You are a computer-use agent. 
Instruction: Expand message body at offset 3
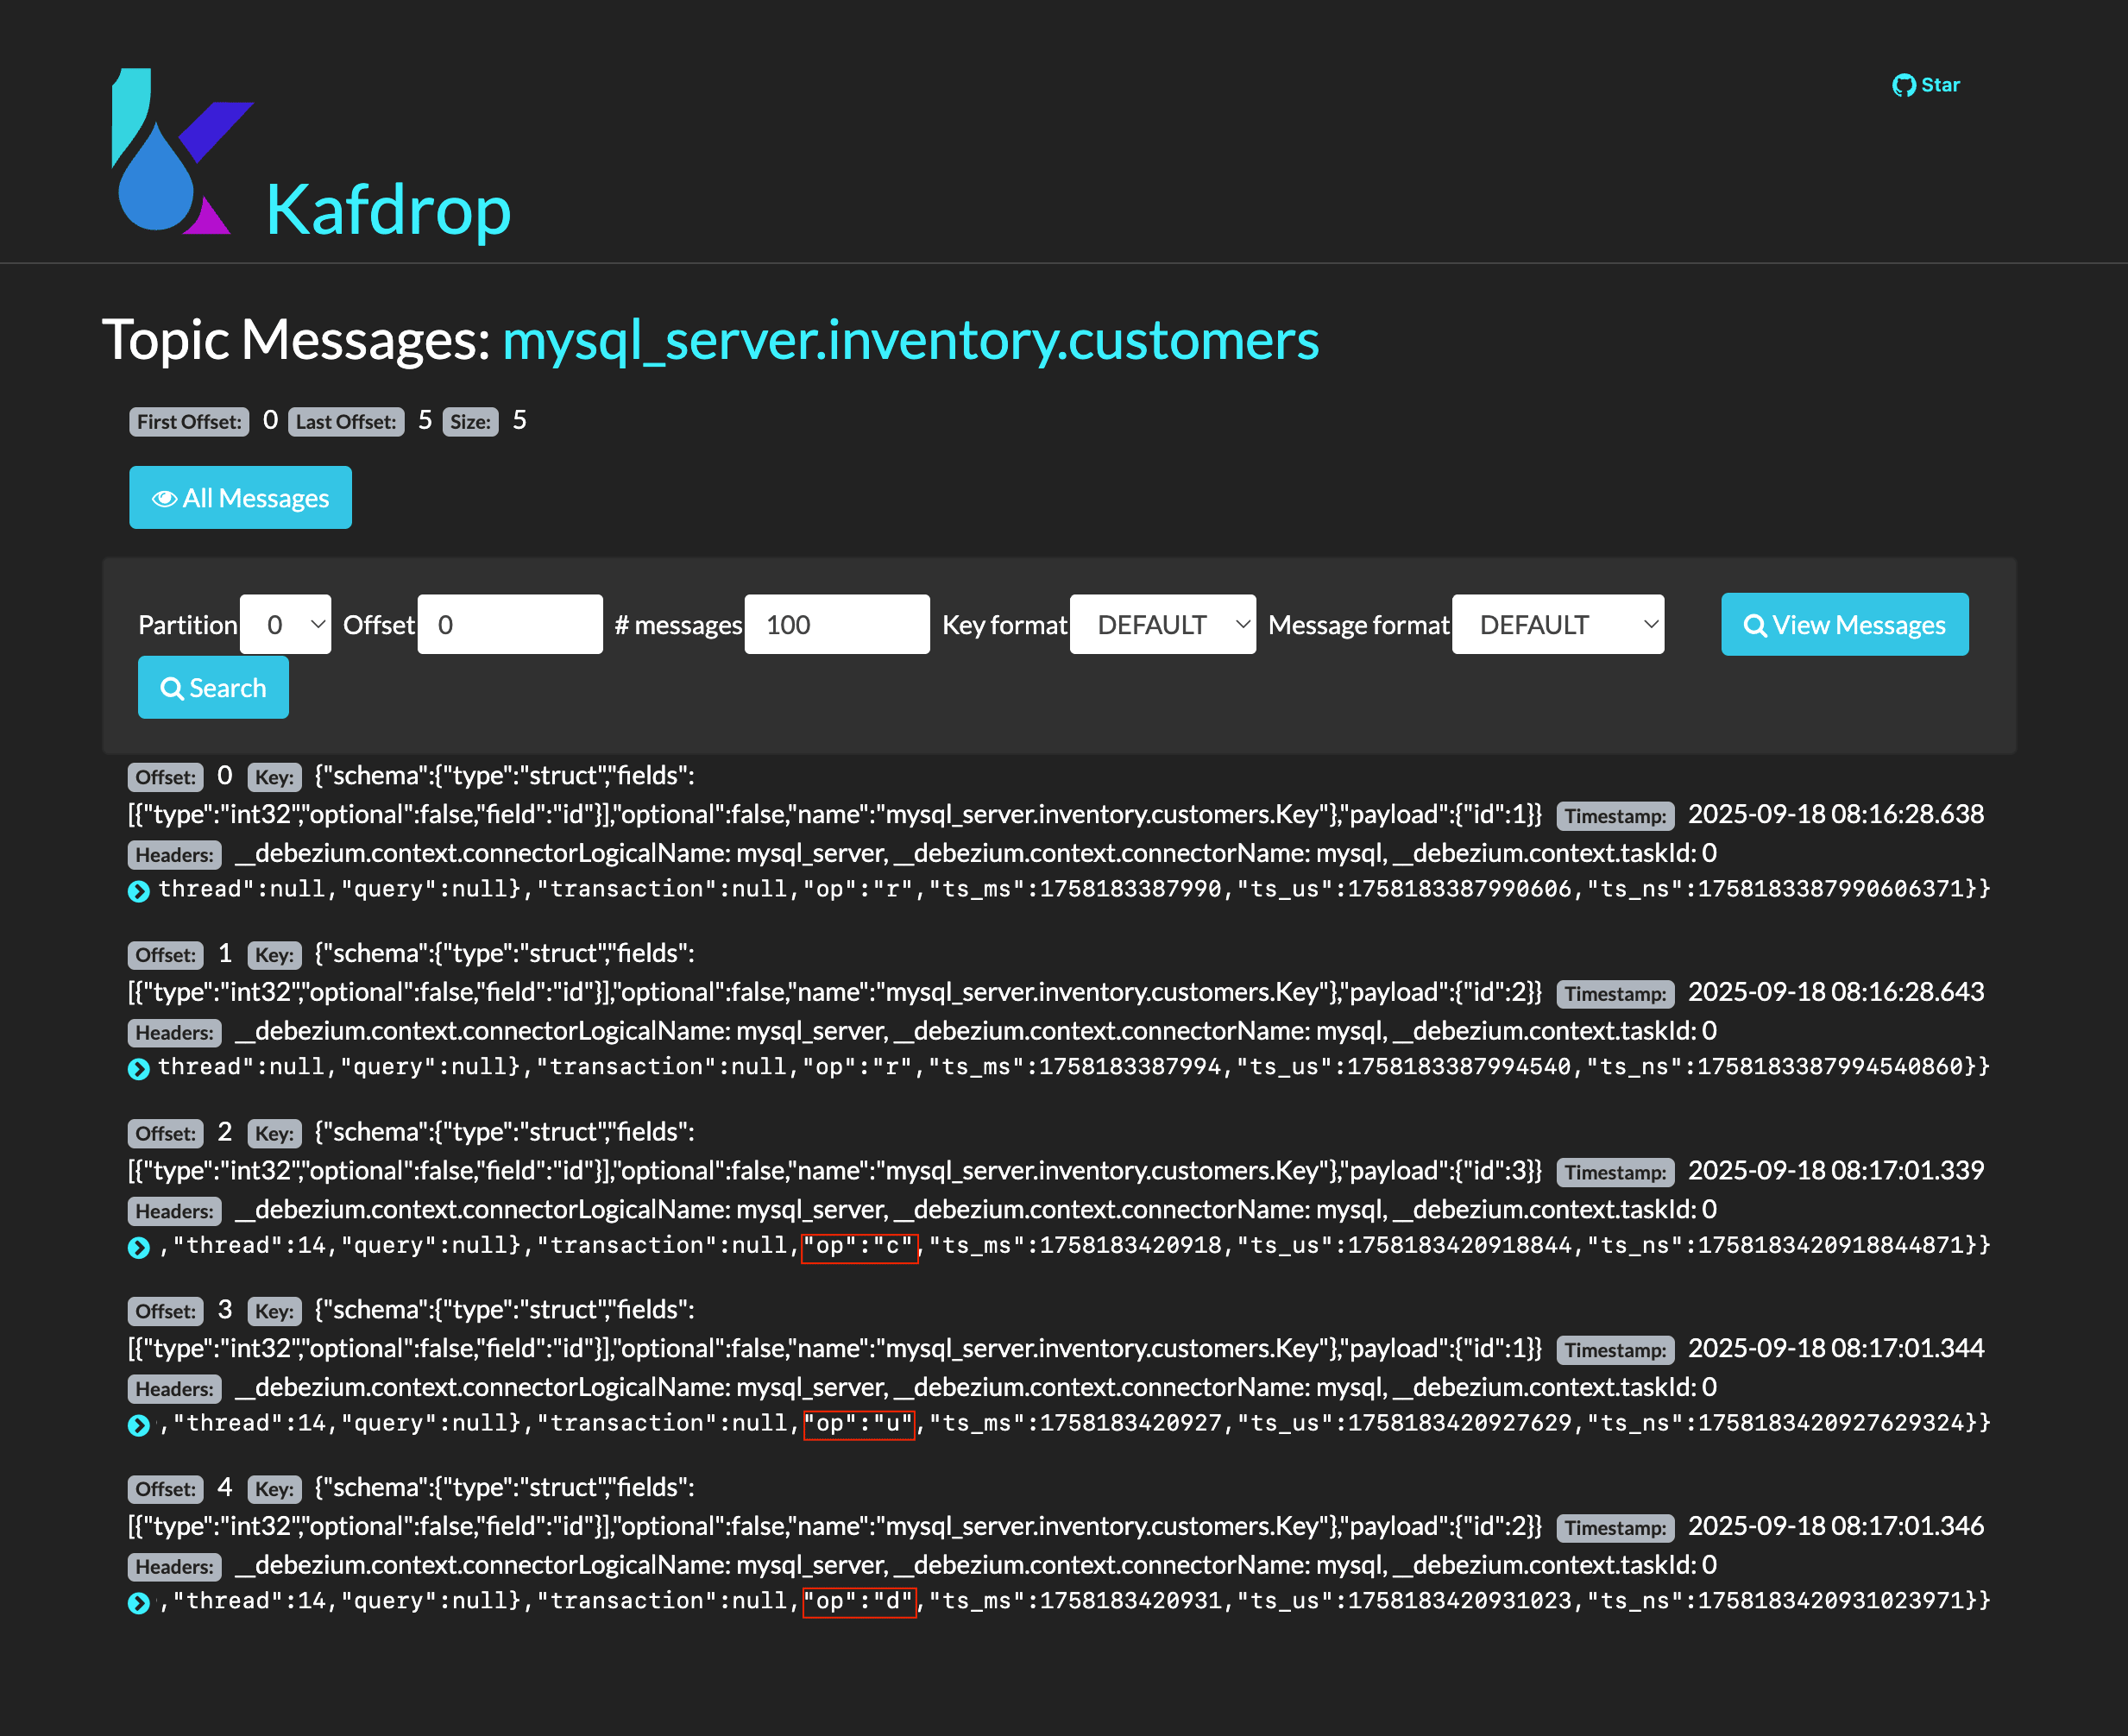pos(139,1425)
